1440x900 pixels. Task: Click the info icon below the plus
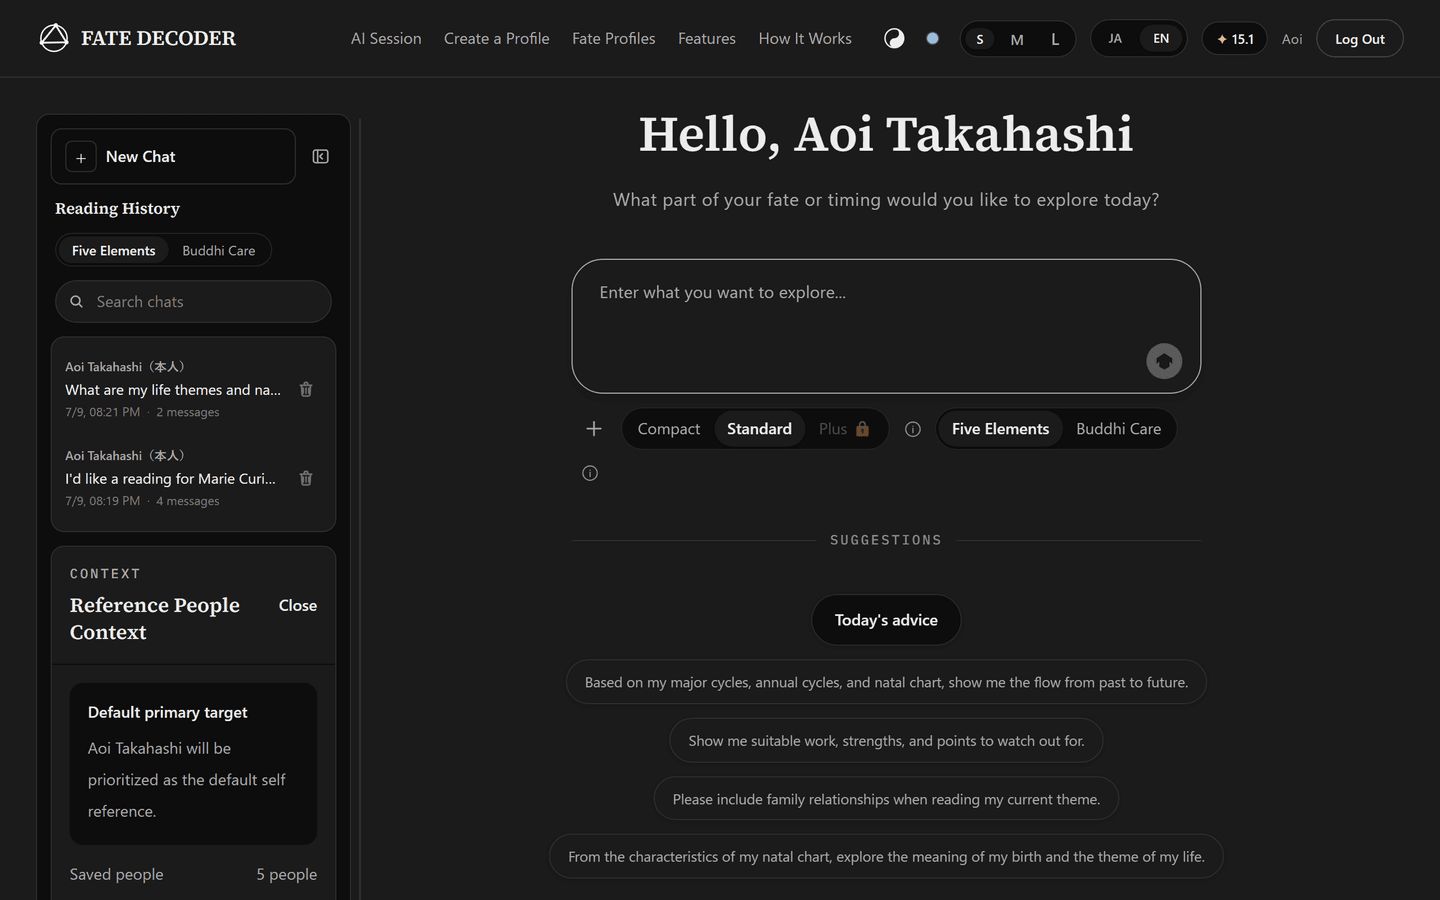coord(590,473)
